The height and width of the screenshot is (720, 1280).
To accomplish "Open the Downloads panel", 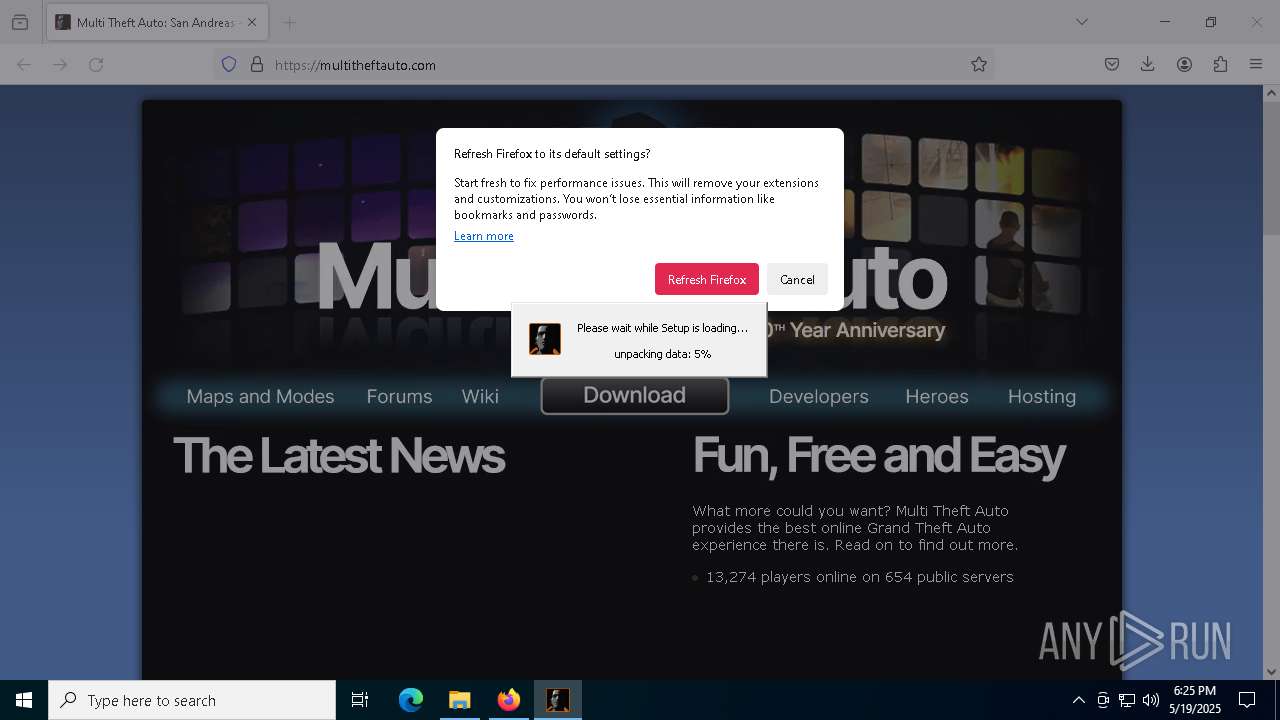I will tap(1148, 64).
